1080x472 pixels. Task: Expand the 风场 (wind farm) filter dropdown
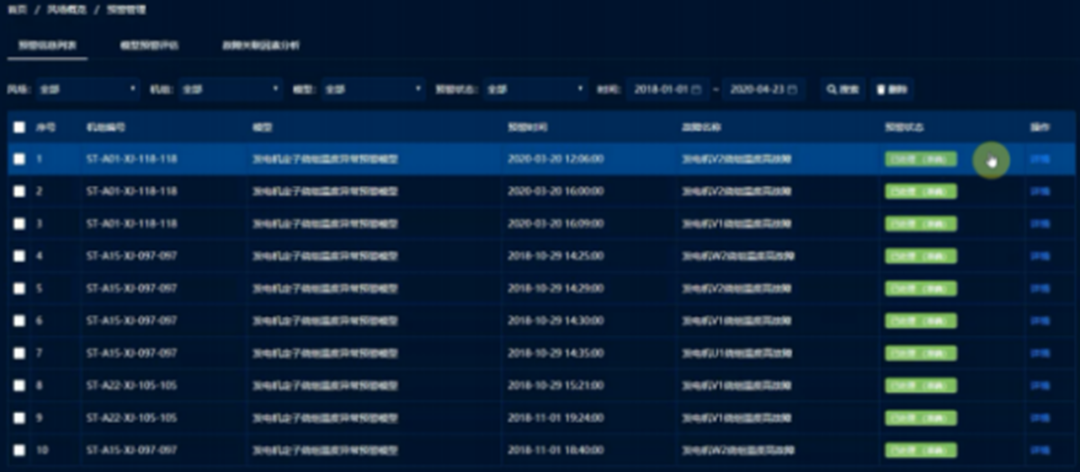(x=88, y=90)
